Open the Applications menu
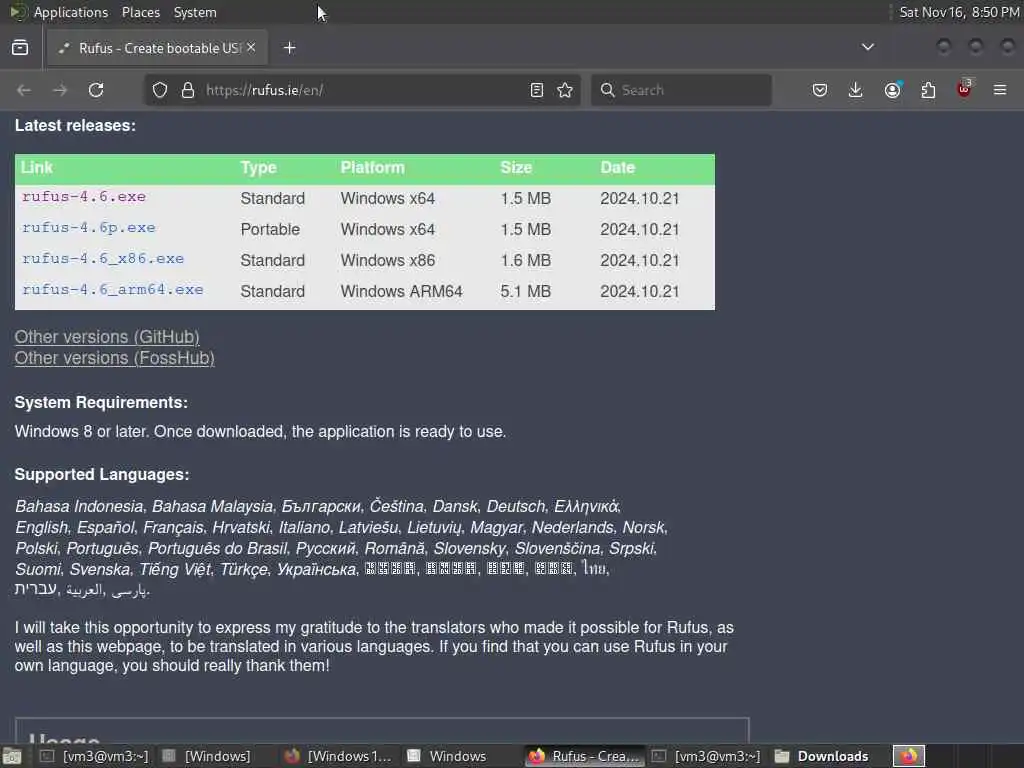This screenshot has height=768, width=1024. point(71,12)
